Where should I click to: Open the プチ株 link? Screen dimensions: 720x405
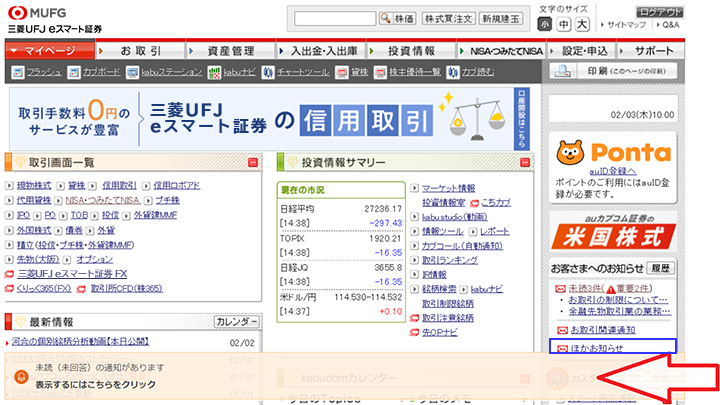(168, 200)
